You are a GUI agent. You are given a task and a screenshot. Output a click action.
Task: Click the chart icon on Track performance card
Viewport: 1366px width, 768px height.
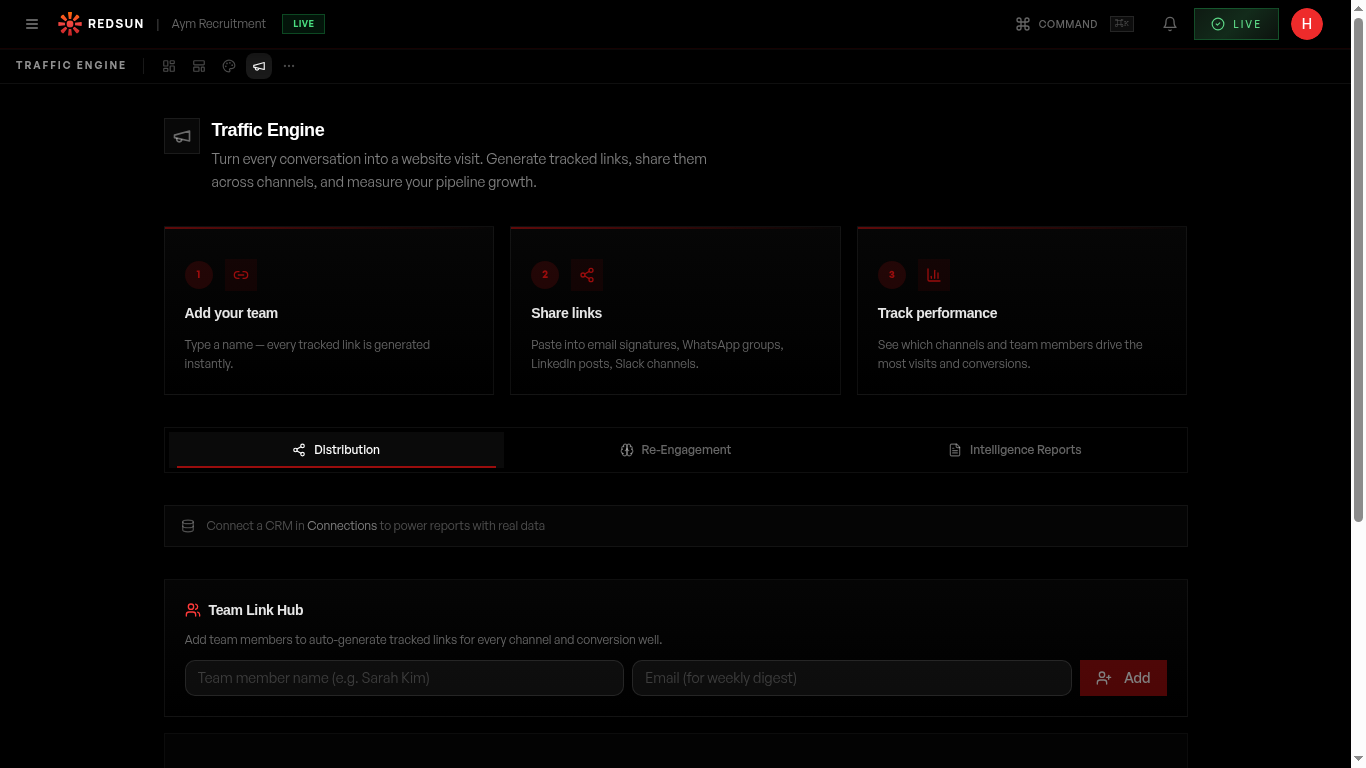coord(933,275)
